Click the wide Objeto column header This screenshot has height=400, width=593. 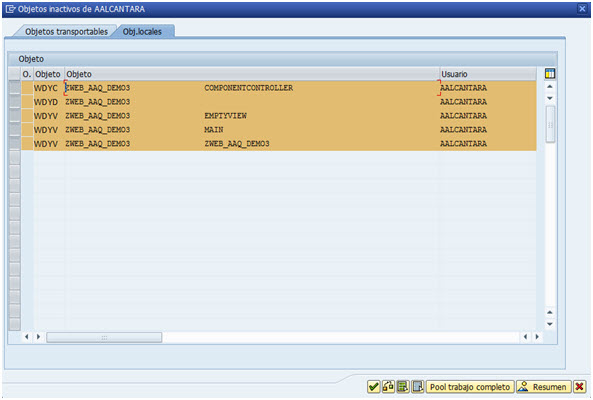point(252,74)
